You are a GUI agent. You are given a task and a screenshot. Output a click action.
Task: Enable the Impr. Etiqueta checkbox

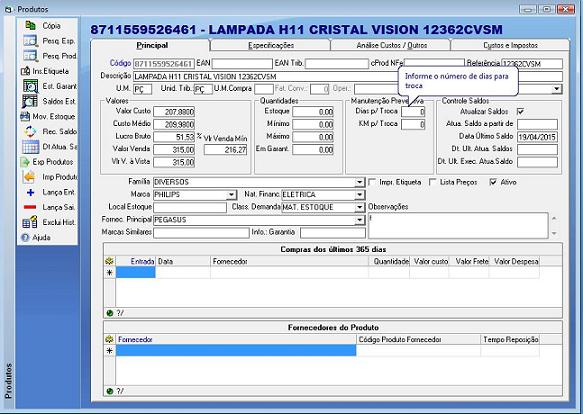coord(372,182)
